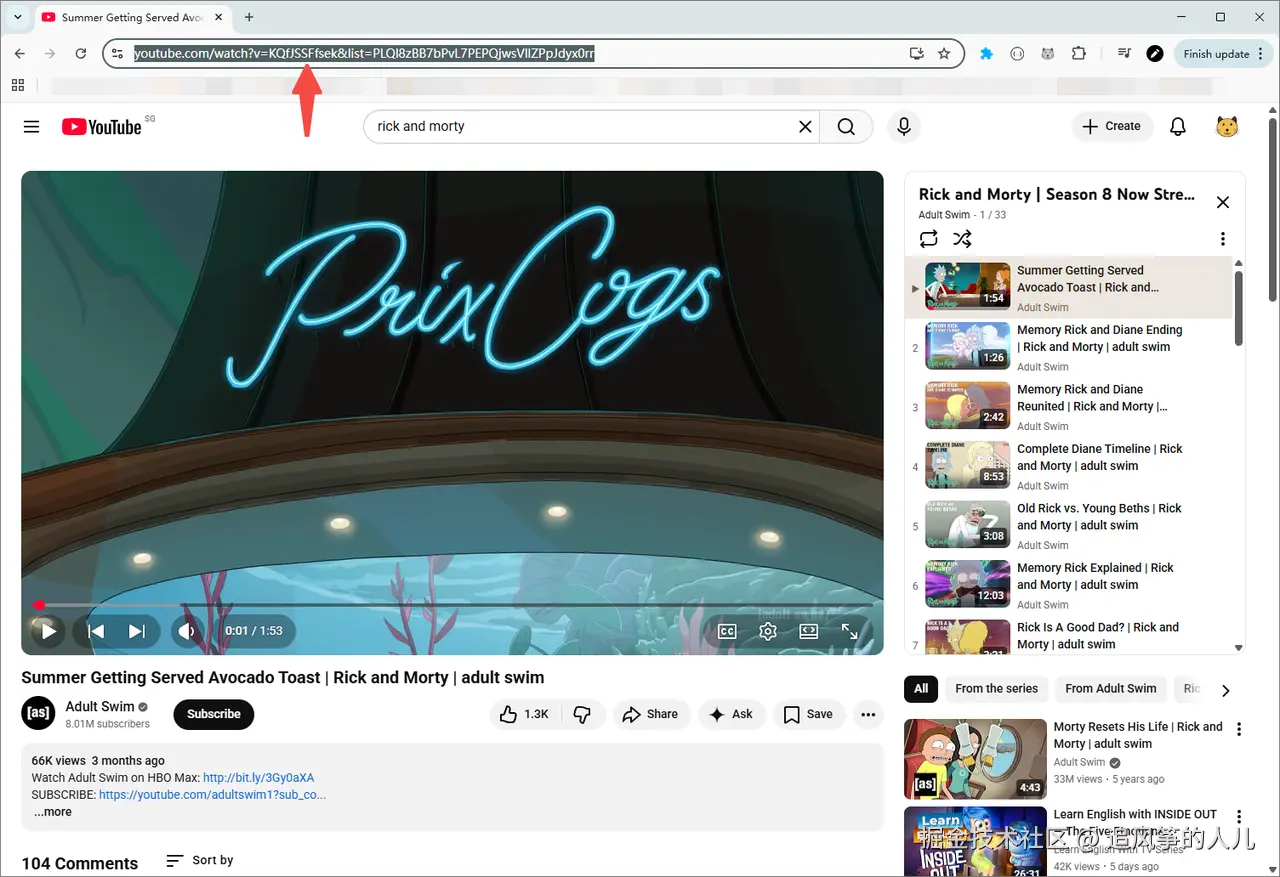
Task: Open Complete Diane Timeline video
Action: tap(1070, 467)
